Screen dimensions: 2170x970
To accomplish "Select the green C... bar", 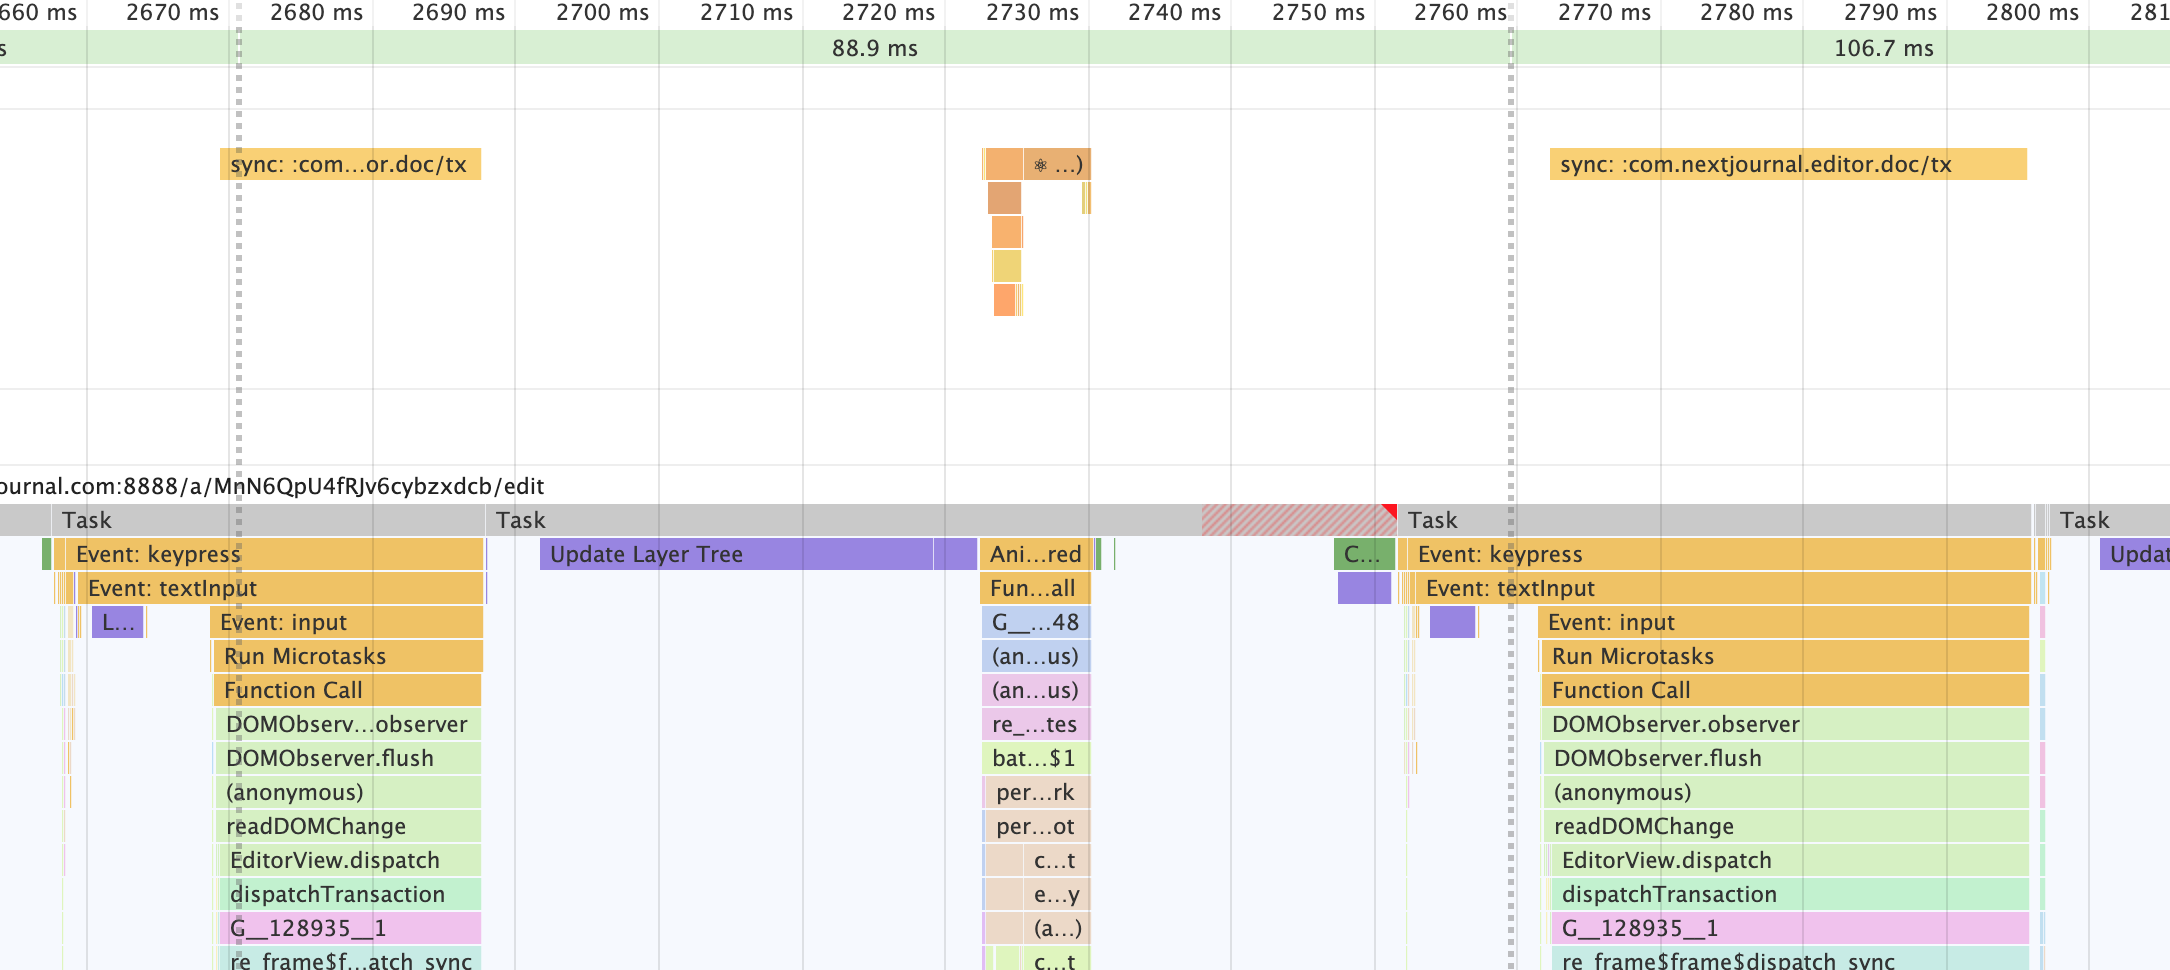I will point(1364,554).
